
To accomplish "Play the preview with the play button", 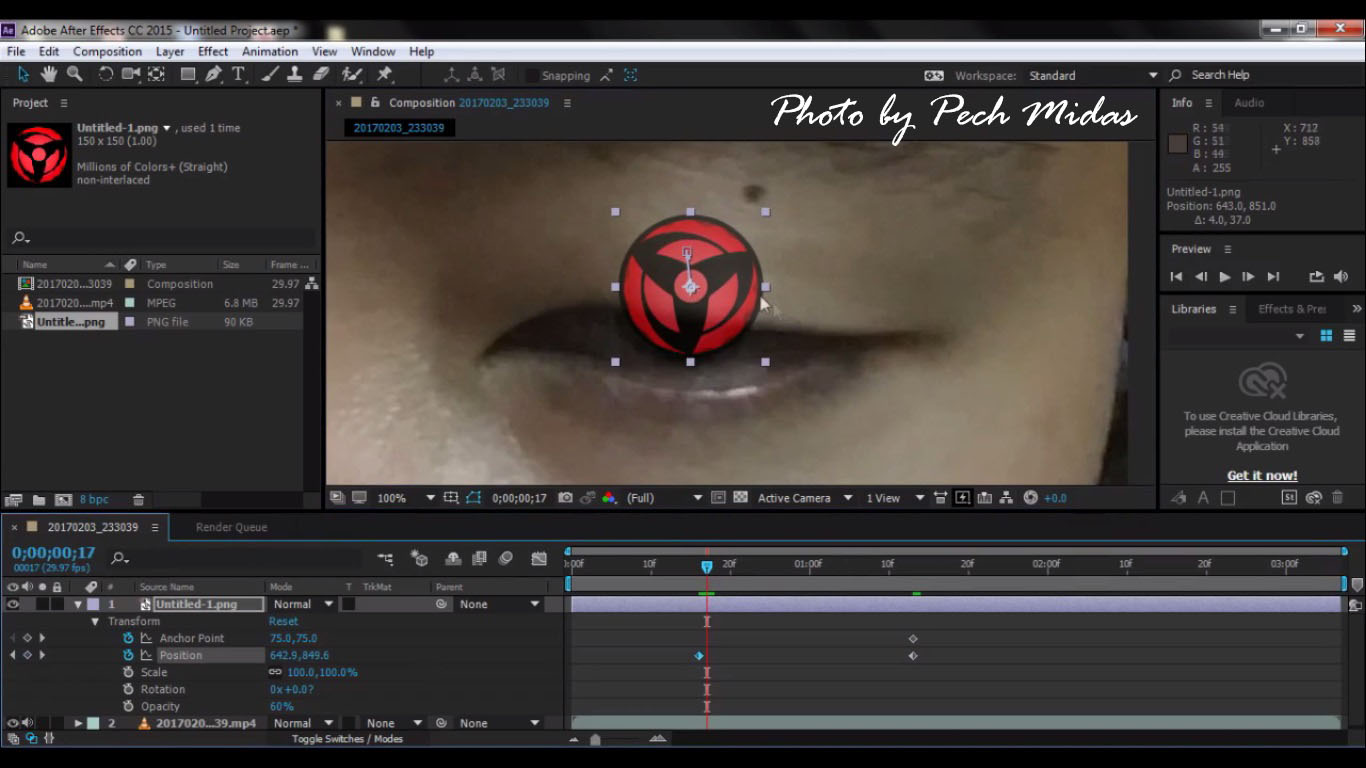I will point(1224,277).
